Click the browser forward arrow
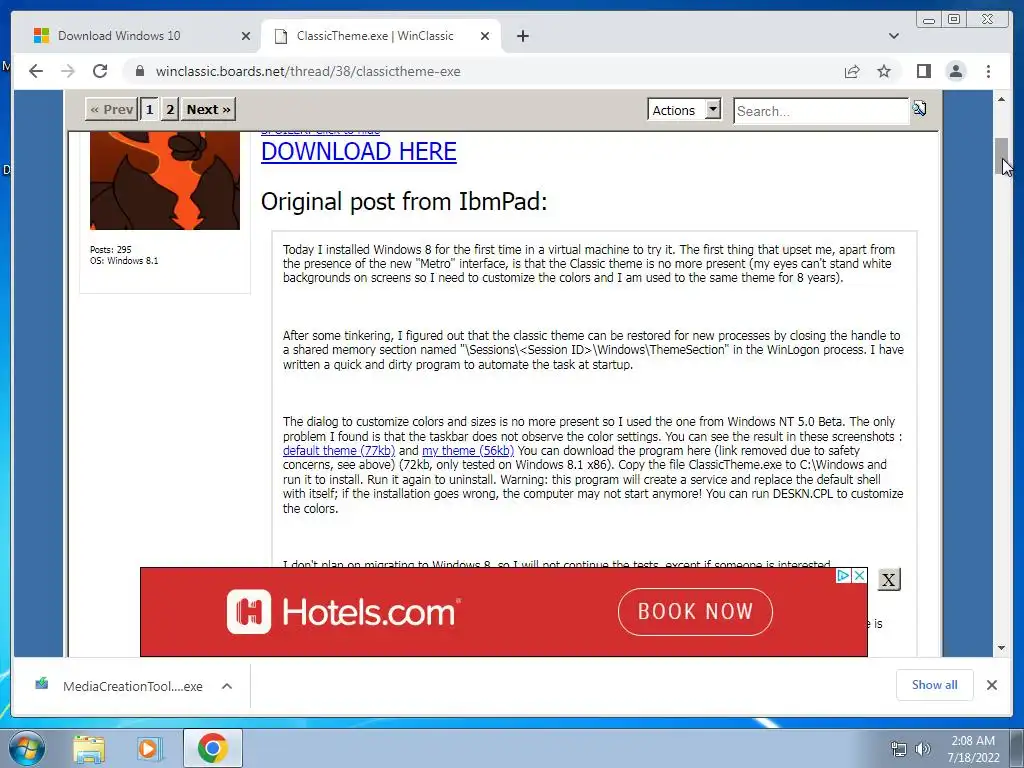Image resolution: width=1024 pixels, height=768 pixels. [x=68, y=71]
